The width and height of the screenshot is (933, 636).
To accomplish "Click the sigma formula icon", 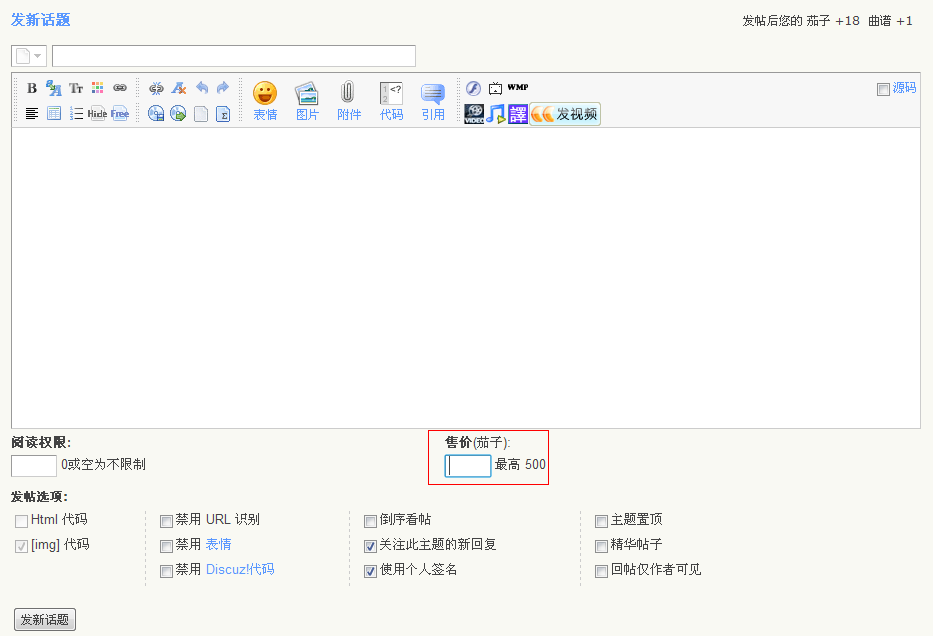I will click(223, 114).
